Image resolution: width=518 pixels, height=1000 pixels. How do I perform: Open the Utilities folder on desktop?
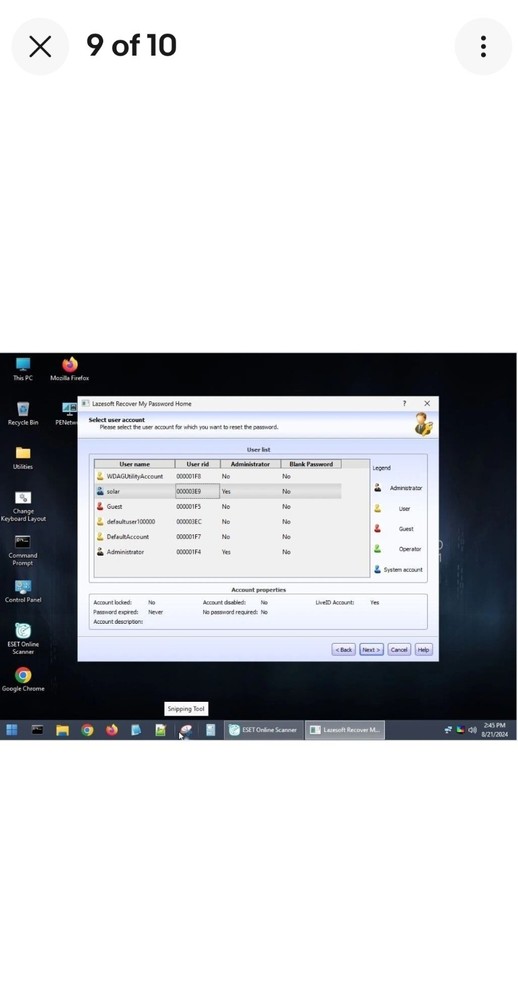tap(23, 457)
